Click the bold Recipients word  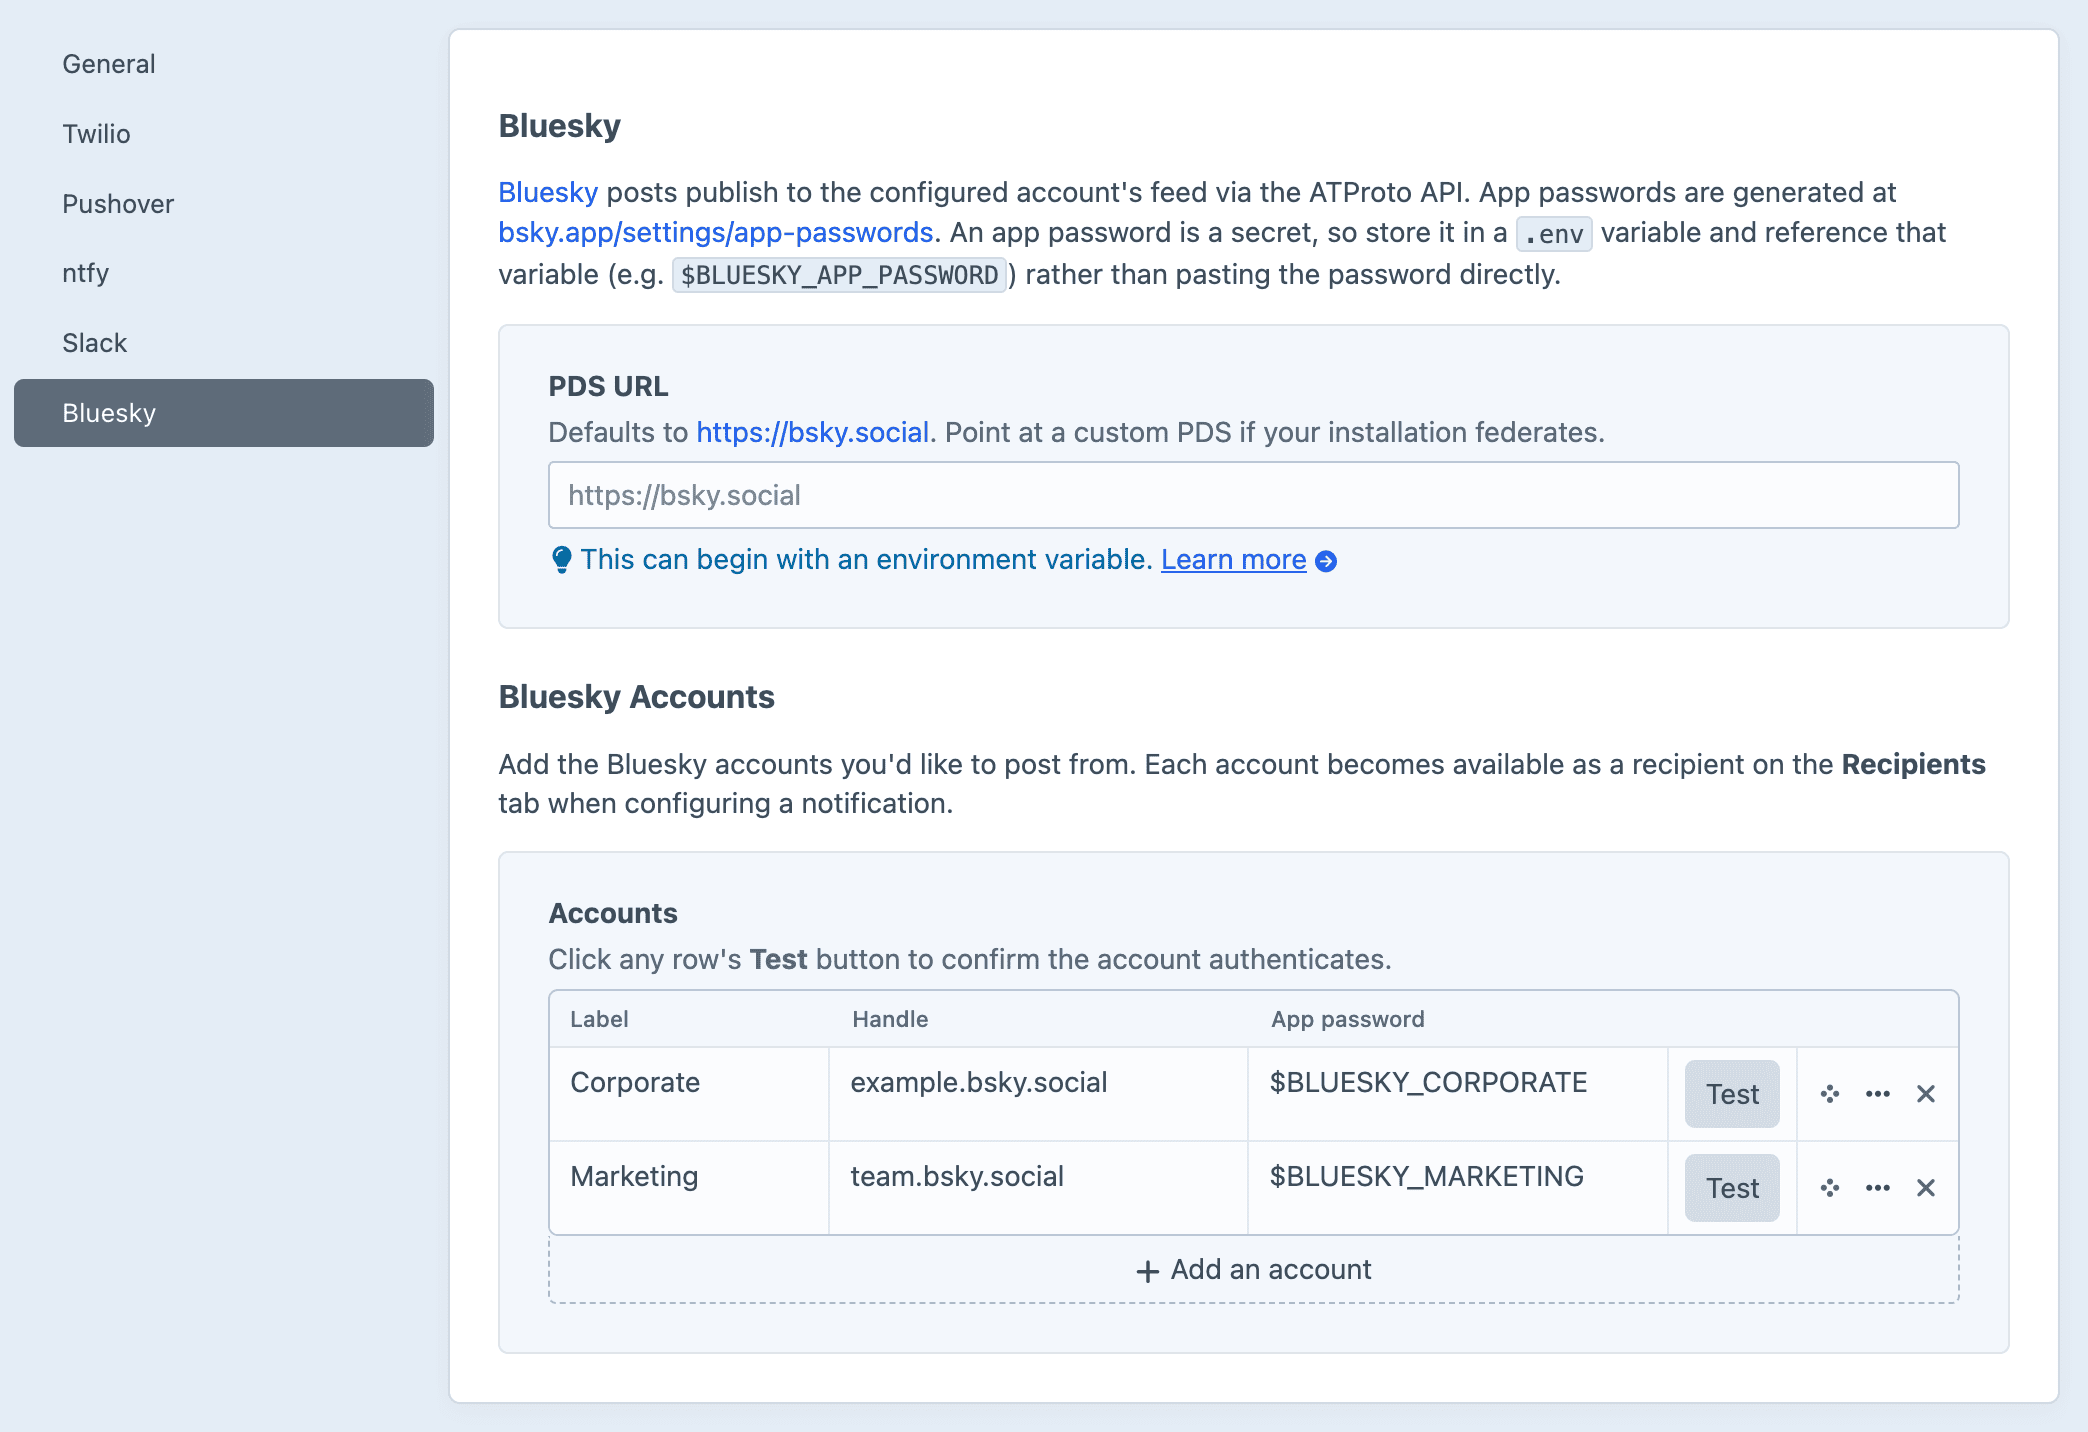(1913, 764)
